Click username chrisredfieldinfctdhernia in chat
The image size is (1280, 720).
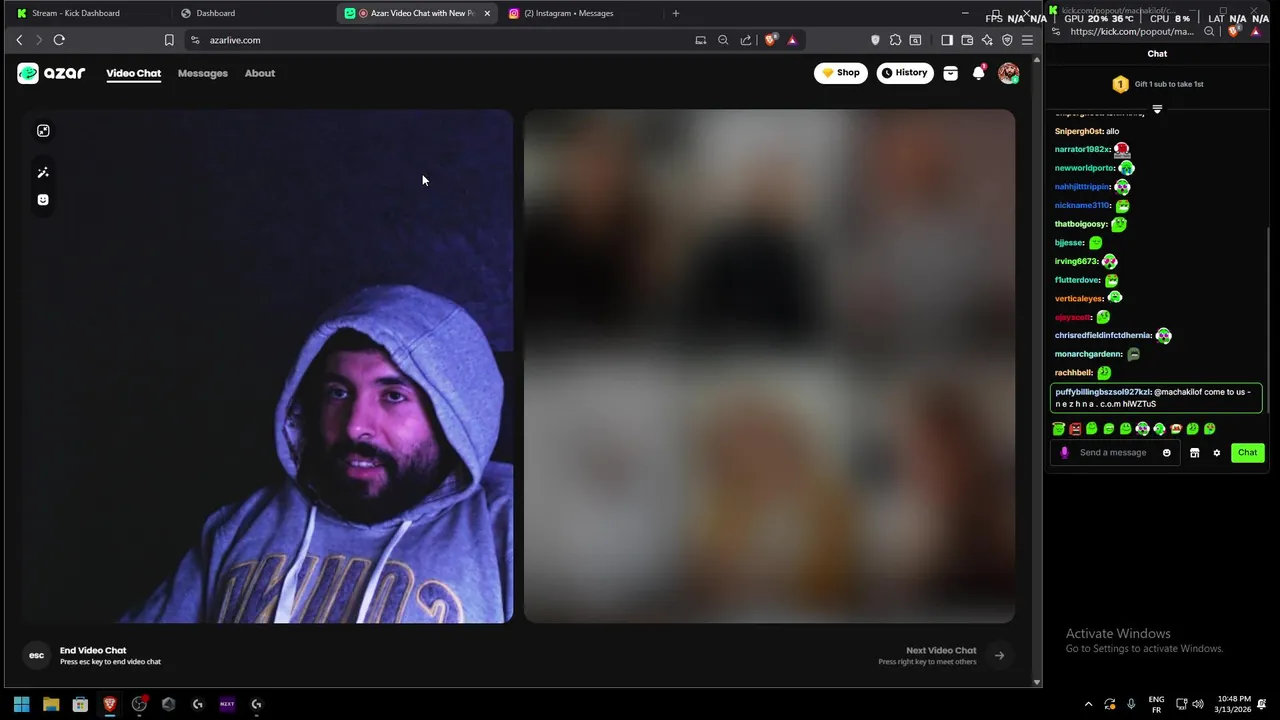(1103, 335)
